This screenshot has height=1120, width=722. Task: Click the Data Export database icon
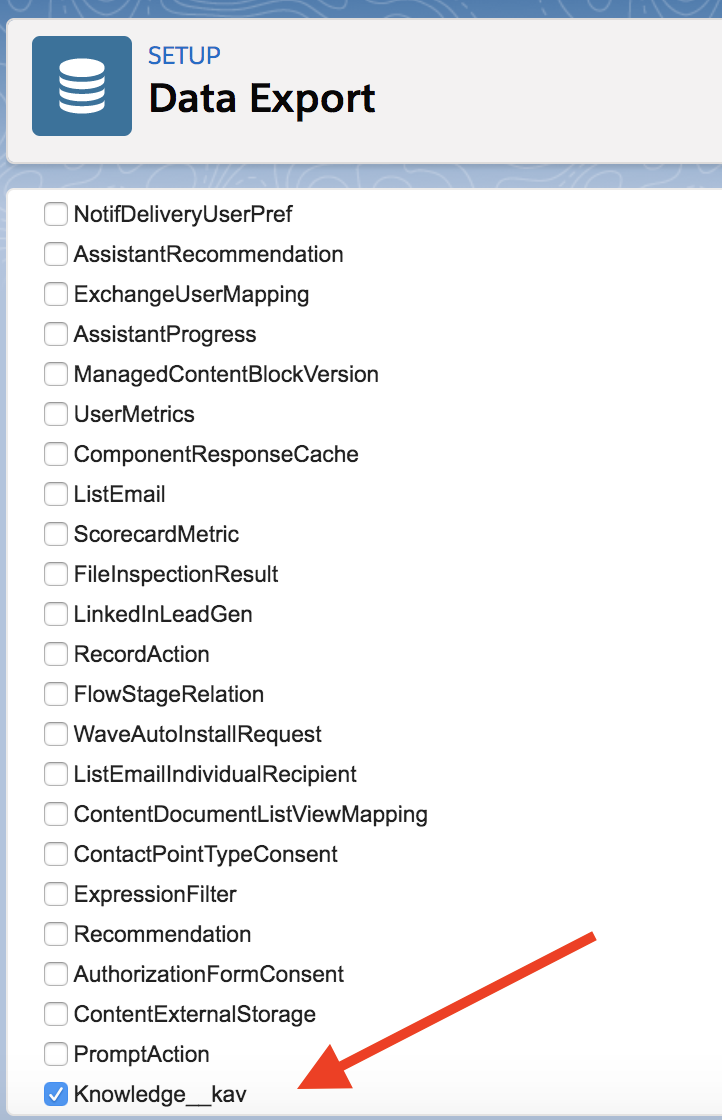82,86
